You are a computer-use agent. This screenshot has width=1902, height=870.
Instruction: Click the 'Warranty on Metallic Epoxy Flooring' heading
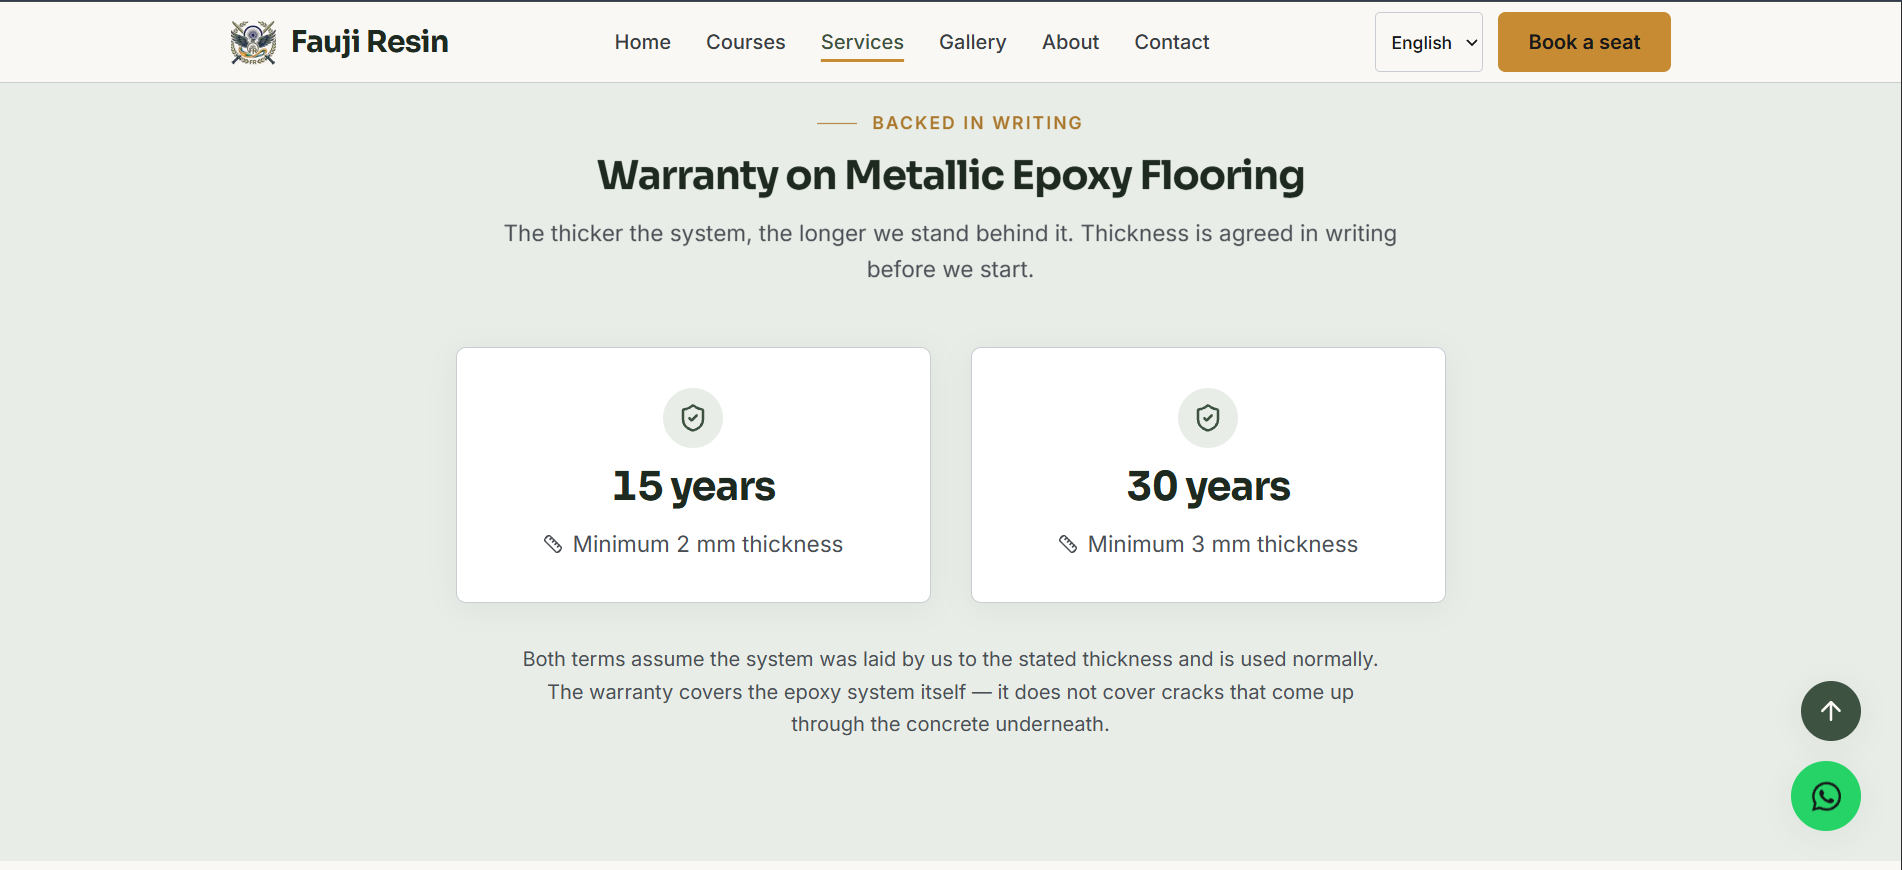pyautogui.click(x=951, y=175)
